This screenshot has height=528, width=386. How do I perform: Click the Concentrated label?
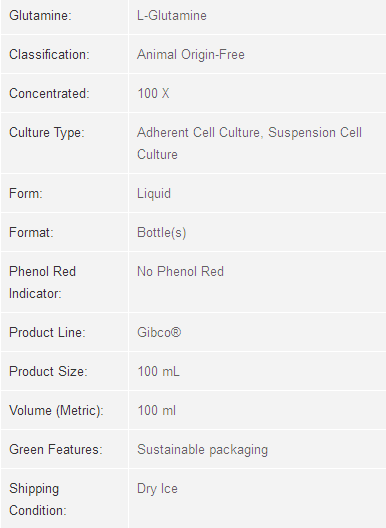(49, 94)
